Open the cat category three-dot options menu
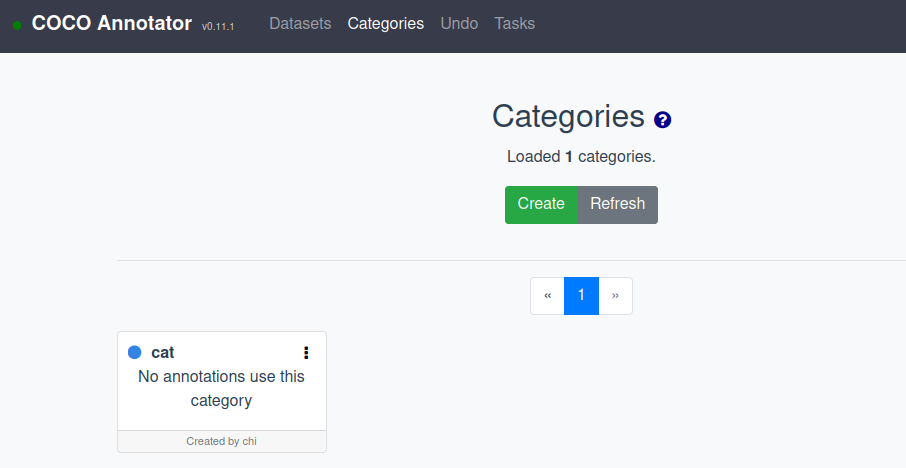906x468 pixels. coord(306,352)
